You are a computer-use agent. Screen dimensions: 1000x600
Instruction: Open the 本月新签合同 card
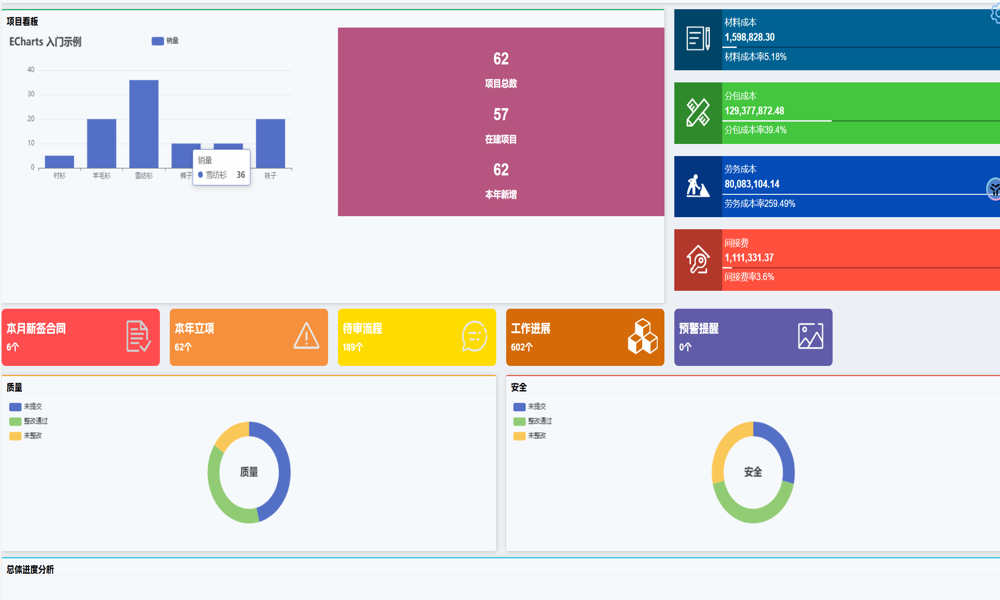[x=81, y=337]
